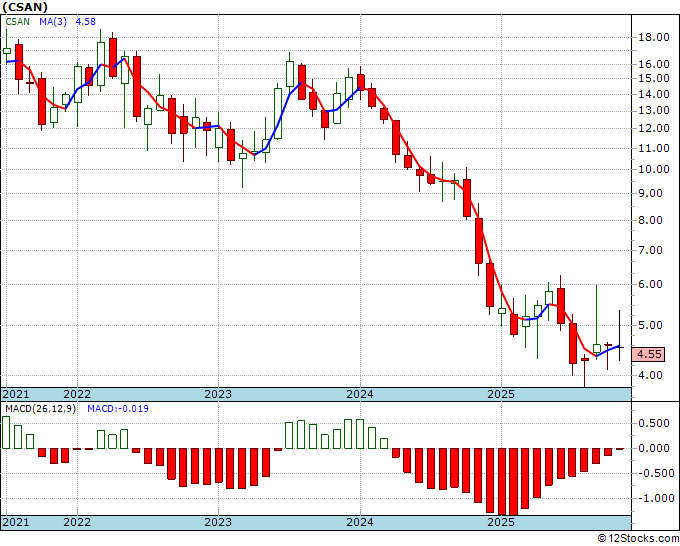Screen dimensions: 680x546
Task: Click the 10.00 price axis label
Action: coord(654,170)
